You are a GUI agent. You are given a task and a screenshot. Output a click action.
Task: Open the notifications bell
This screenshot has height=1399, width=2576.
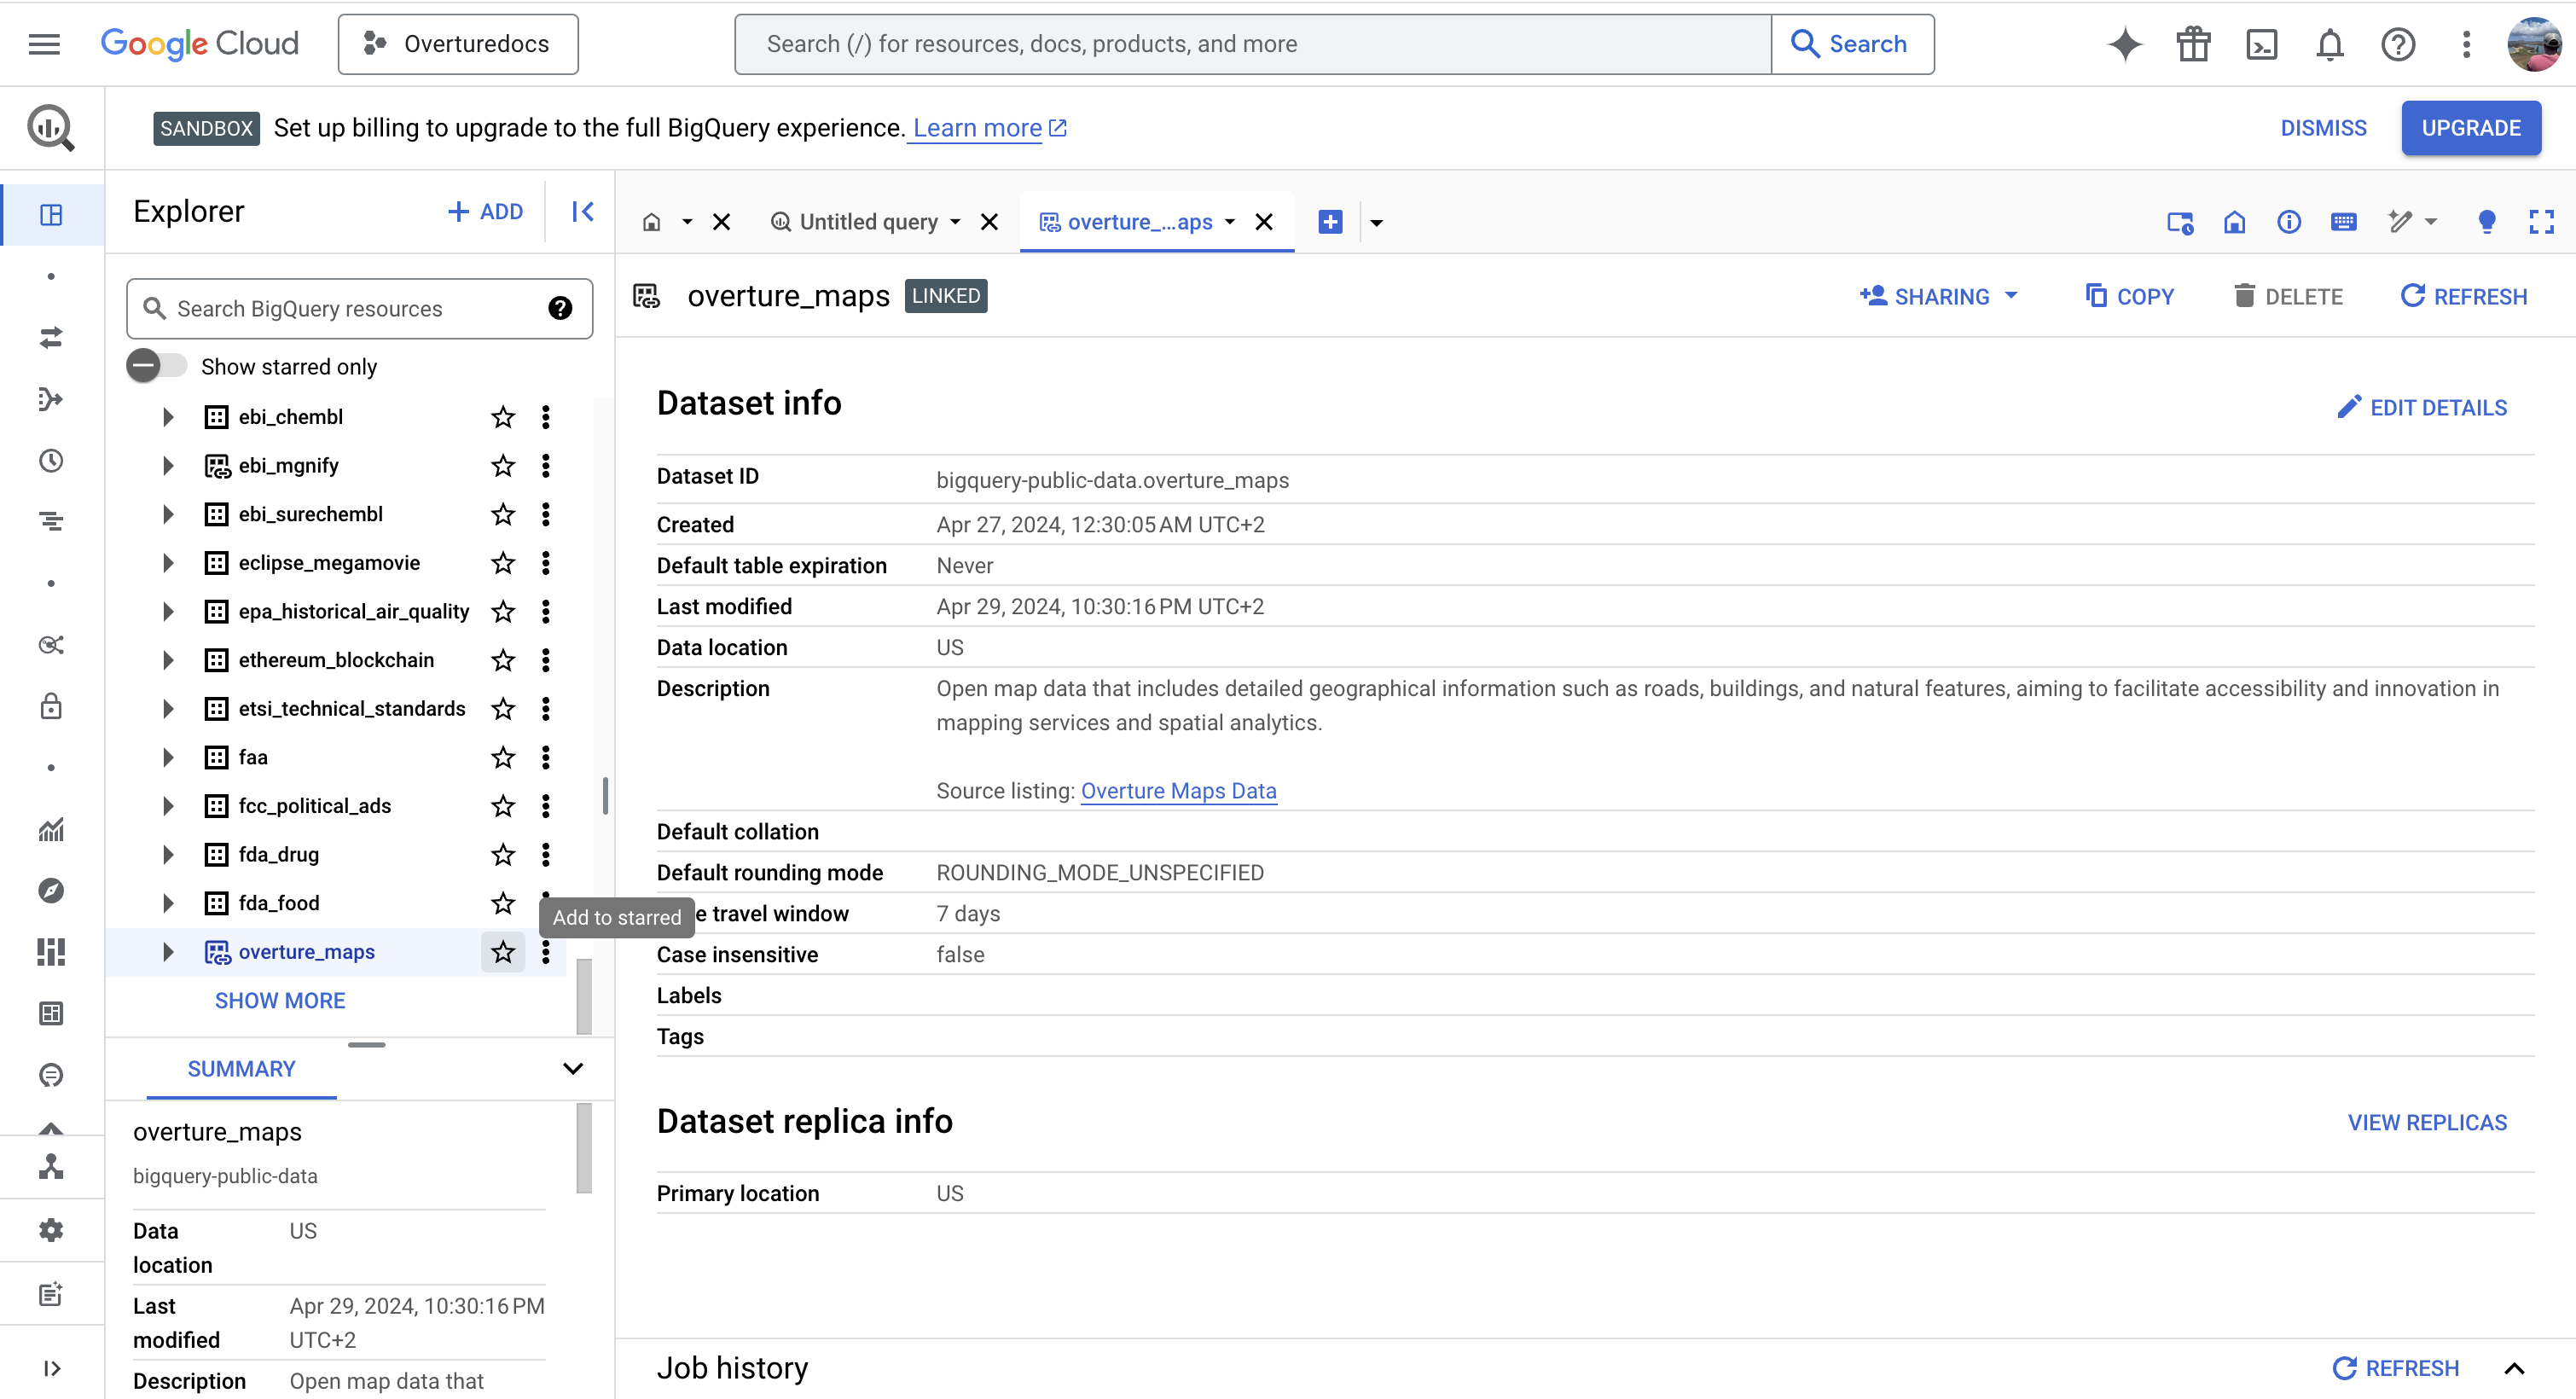coord(2329,44)
